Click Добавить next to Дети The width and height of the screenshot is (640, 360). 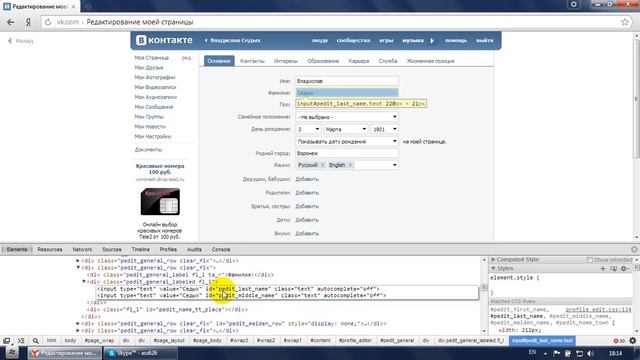pos(307,220)
